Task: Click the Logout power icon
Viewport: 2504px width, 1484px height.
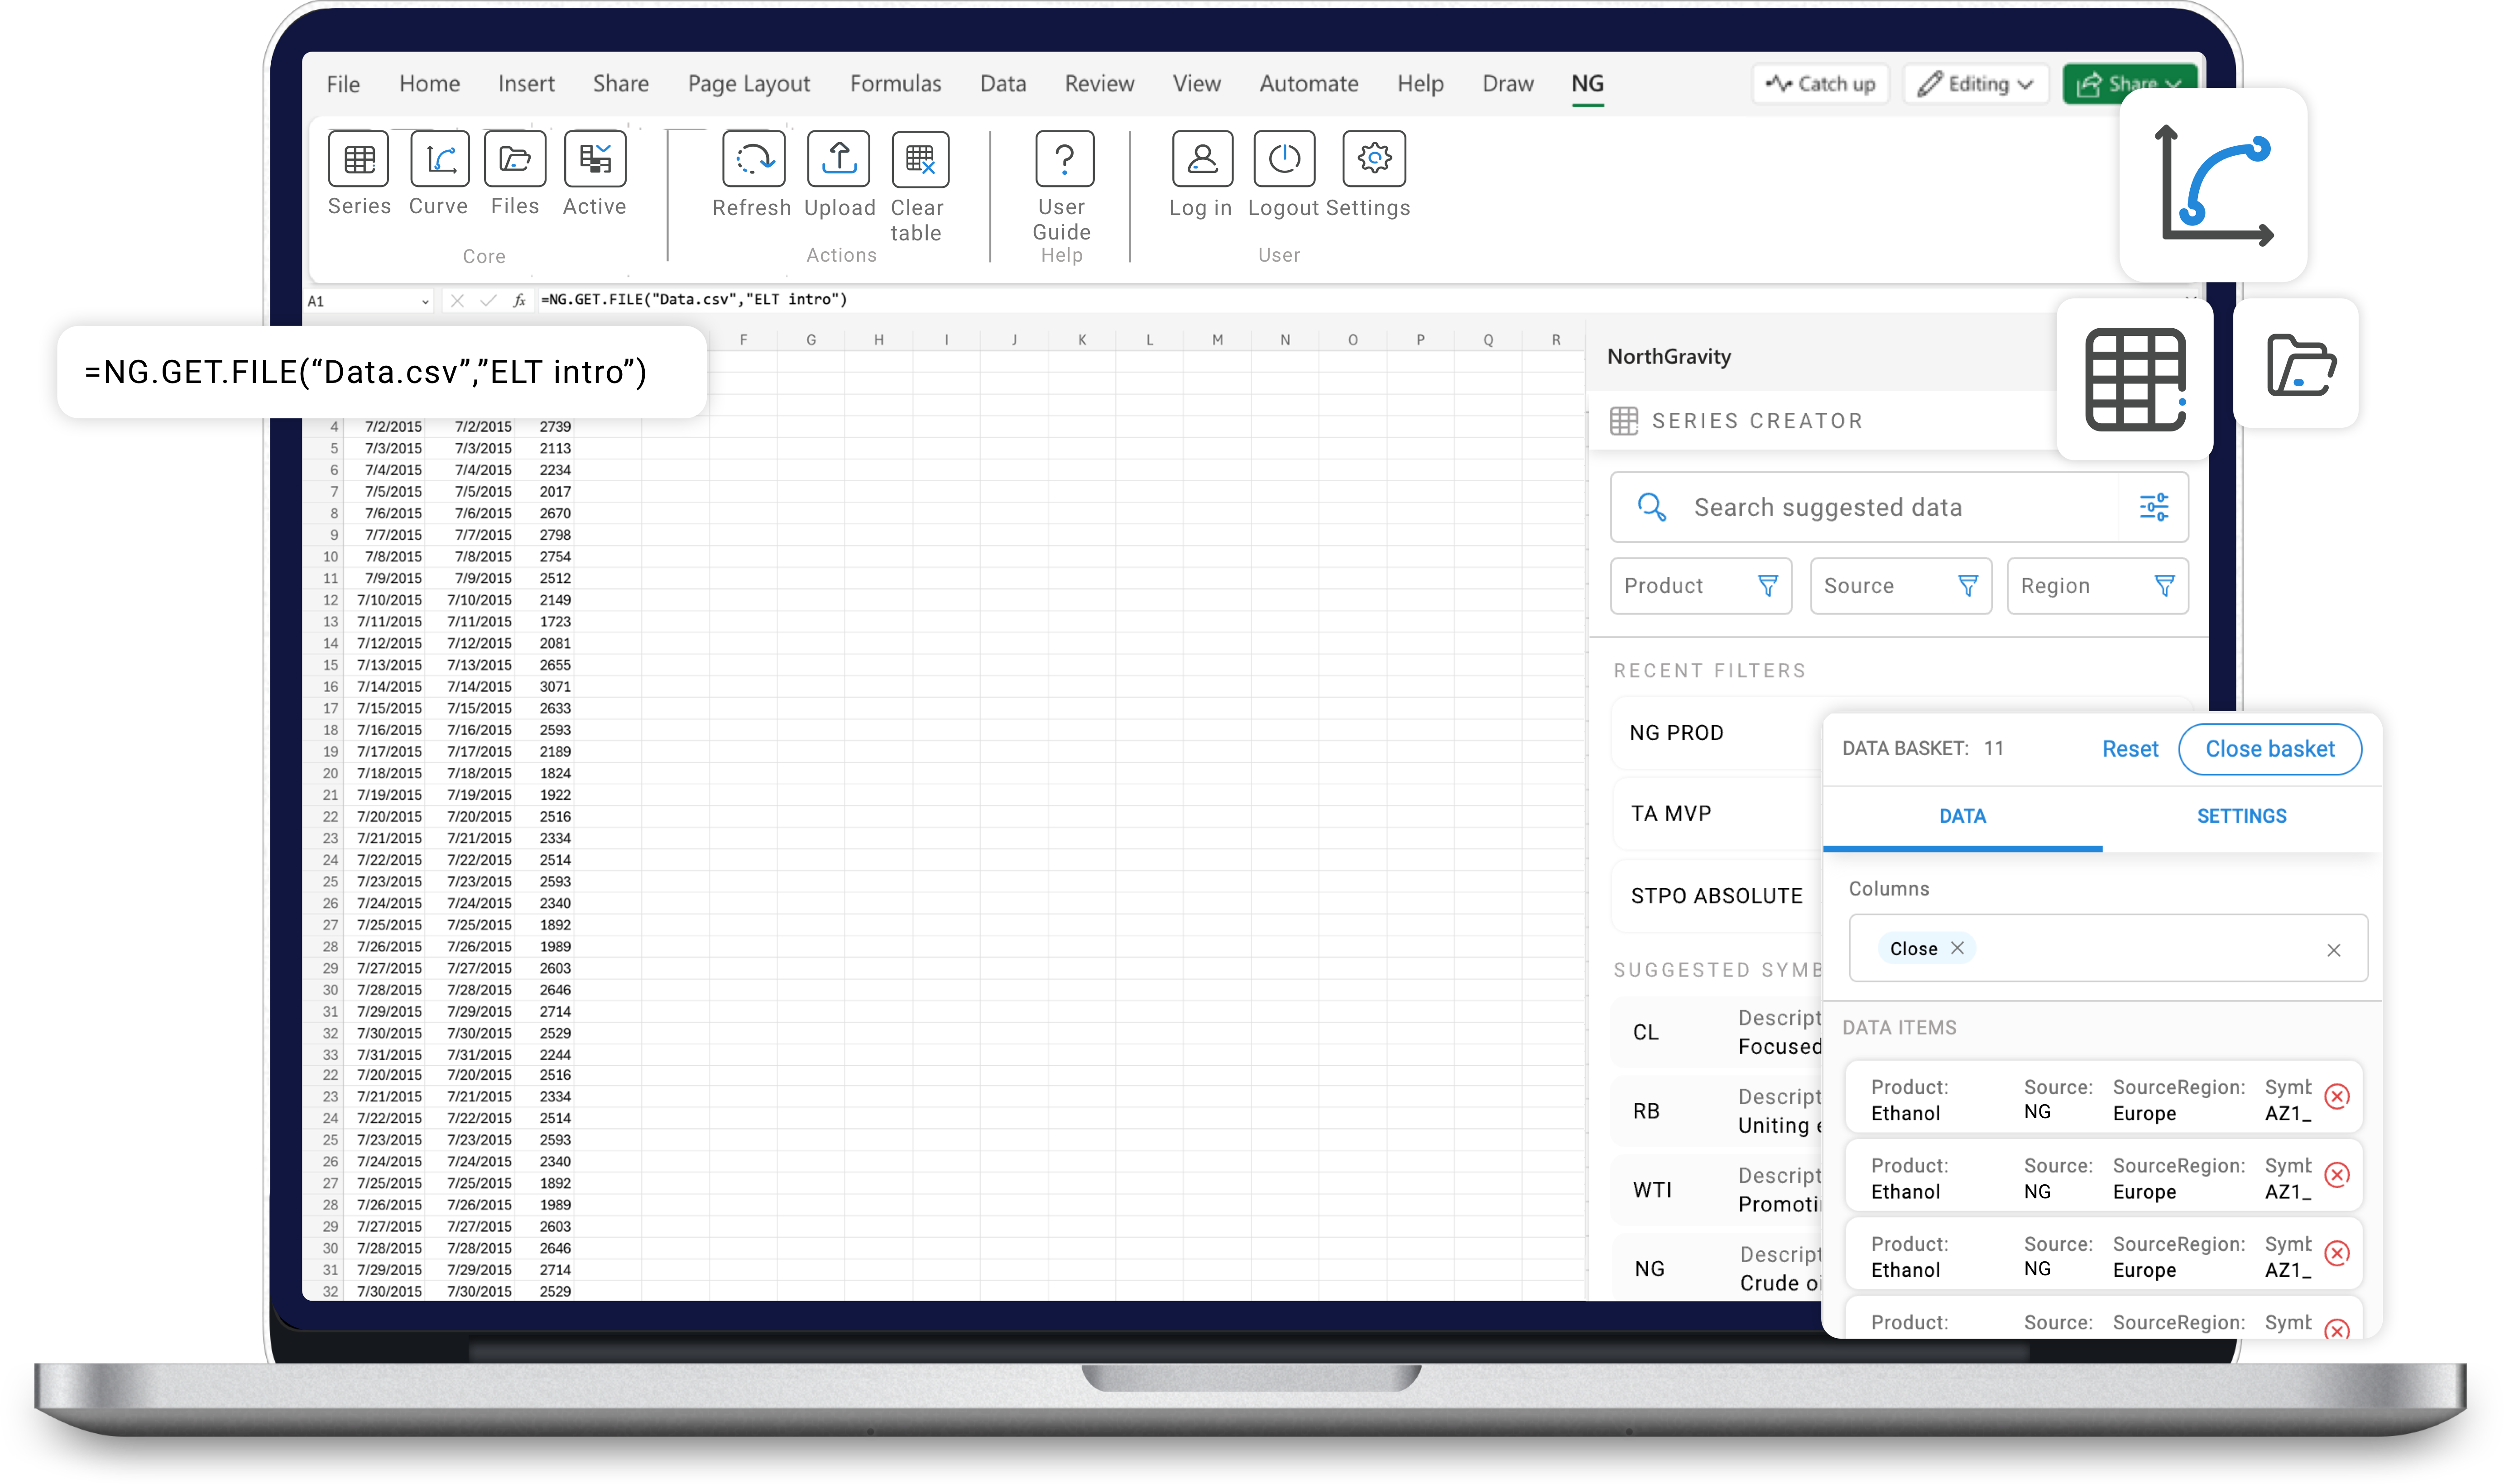Action: pos(1284,159)
